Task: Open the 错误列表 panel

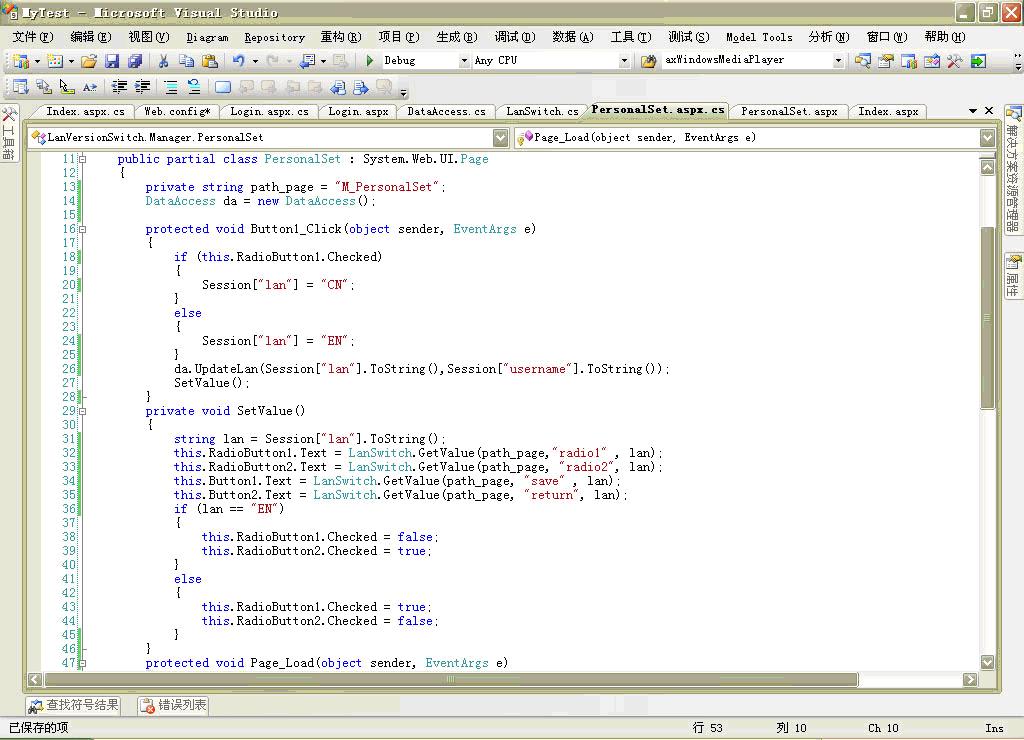Action: [x=174, y=705]
